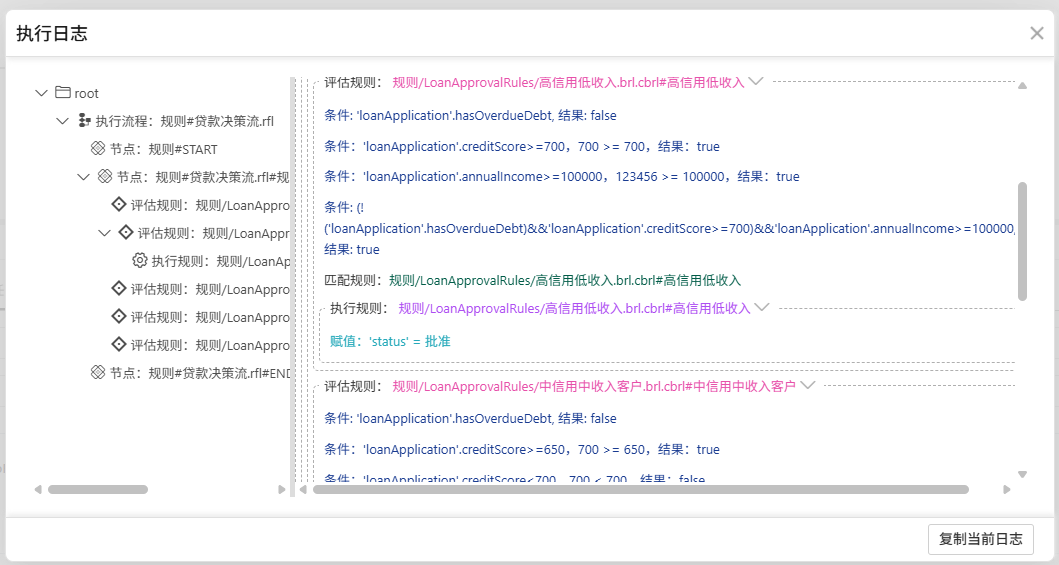The width and height of the screenshot is (1059, 565).
Task: Collapse the 评估规则 高信用低收入 log section
Action: click(x=756, y=81)
